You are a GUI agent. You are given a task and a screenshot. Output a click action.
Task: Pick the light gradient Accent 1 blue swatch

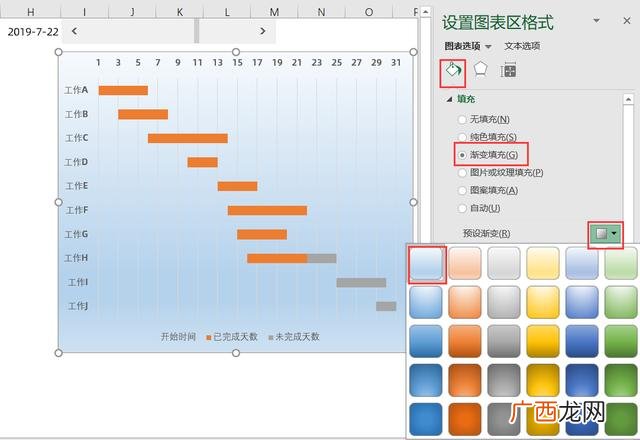[x=425, y=263]
